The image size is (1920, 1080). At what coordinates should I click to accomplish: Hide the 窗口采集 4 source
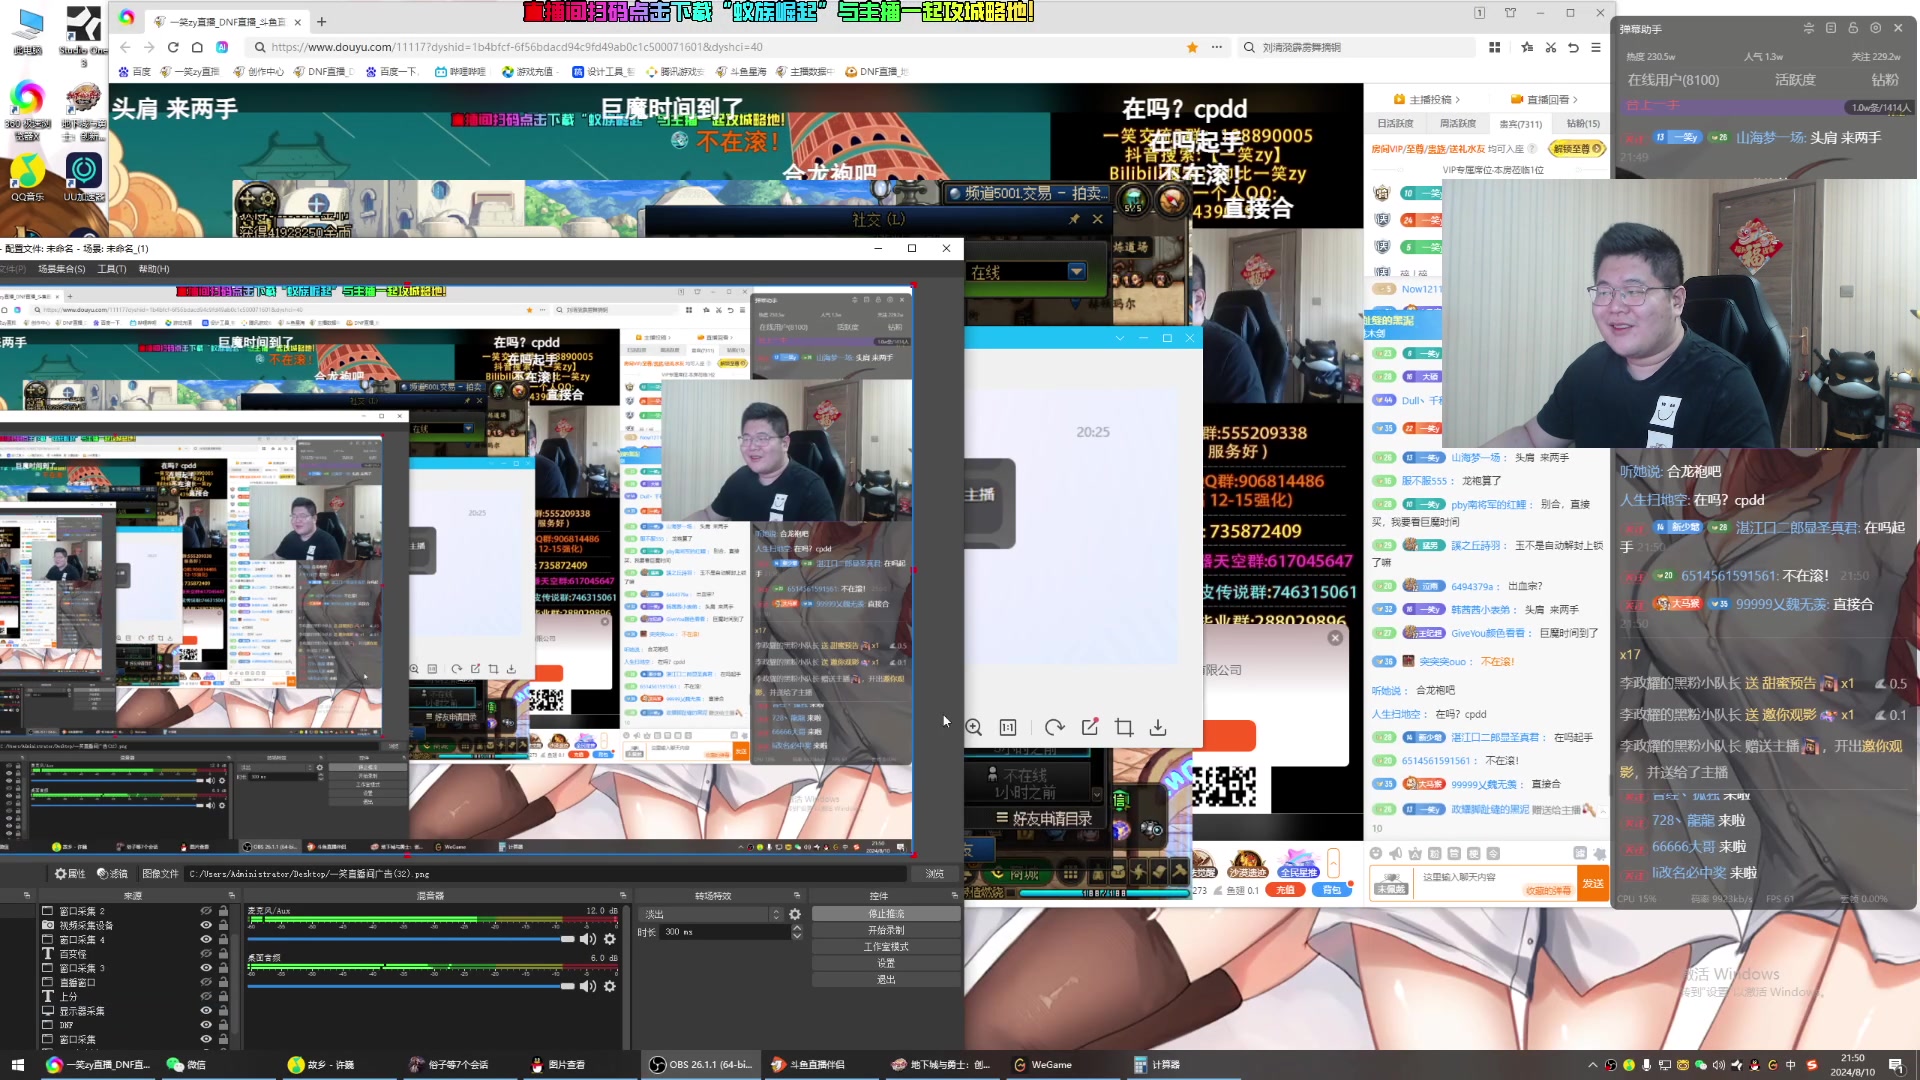point(206,939)
